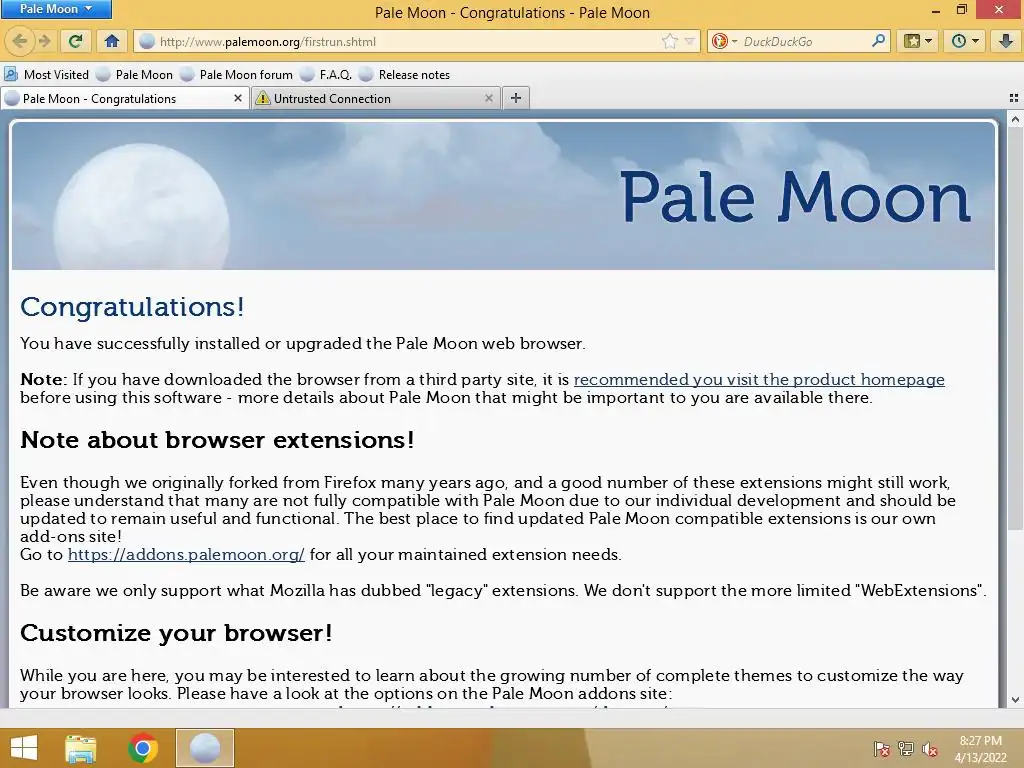Open the tab groups grid icon
This screenshot has width=1024, height=768.
[1014, 98]
